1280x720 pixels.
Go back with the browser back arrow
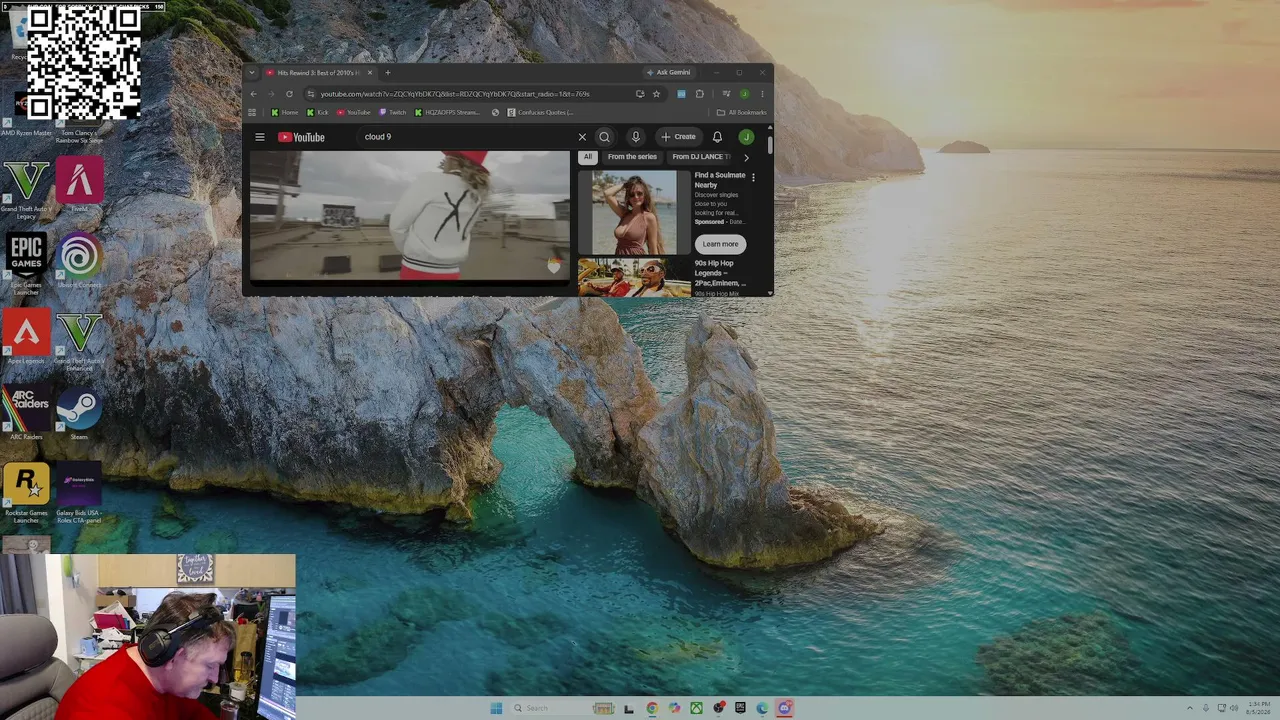253,94
